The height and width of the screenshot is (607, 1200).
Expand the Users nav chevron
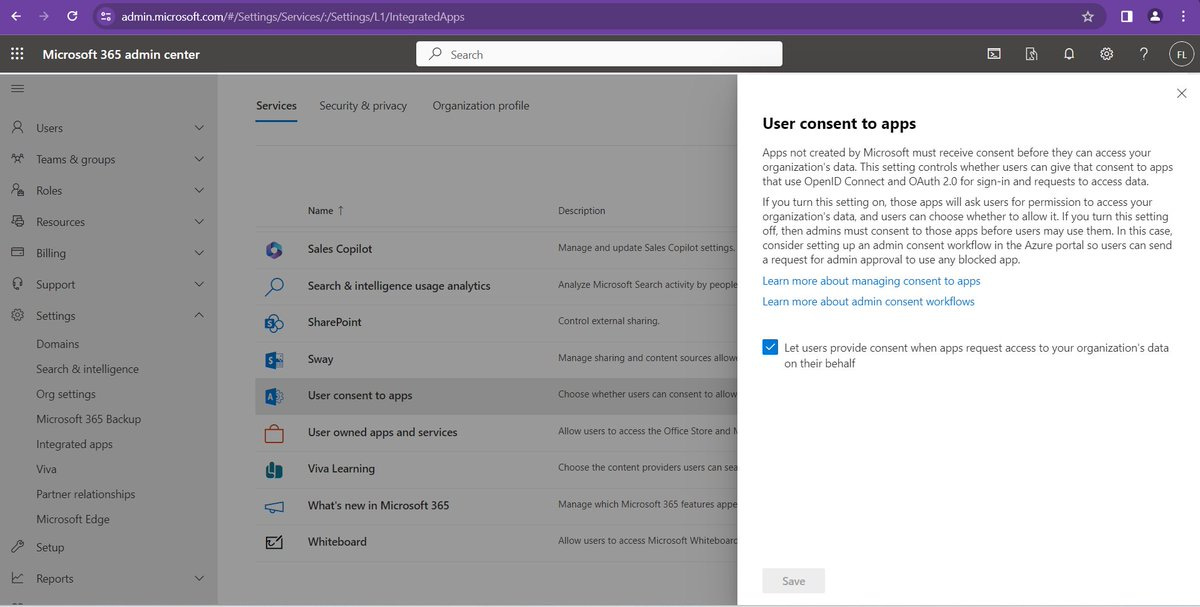point(199,128)
